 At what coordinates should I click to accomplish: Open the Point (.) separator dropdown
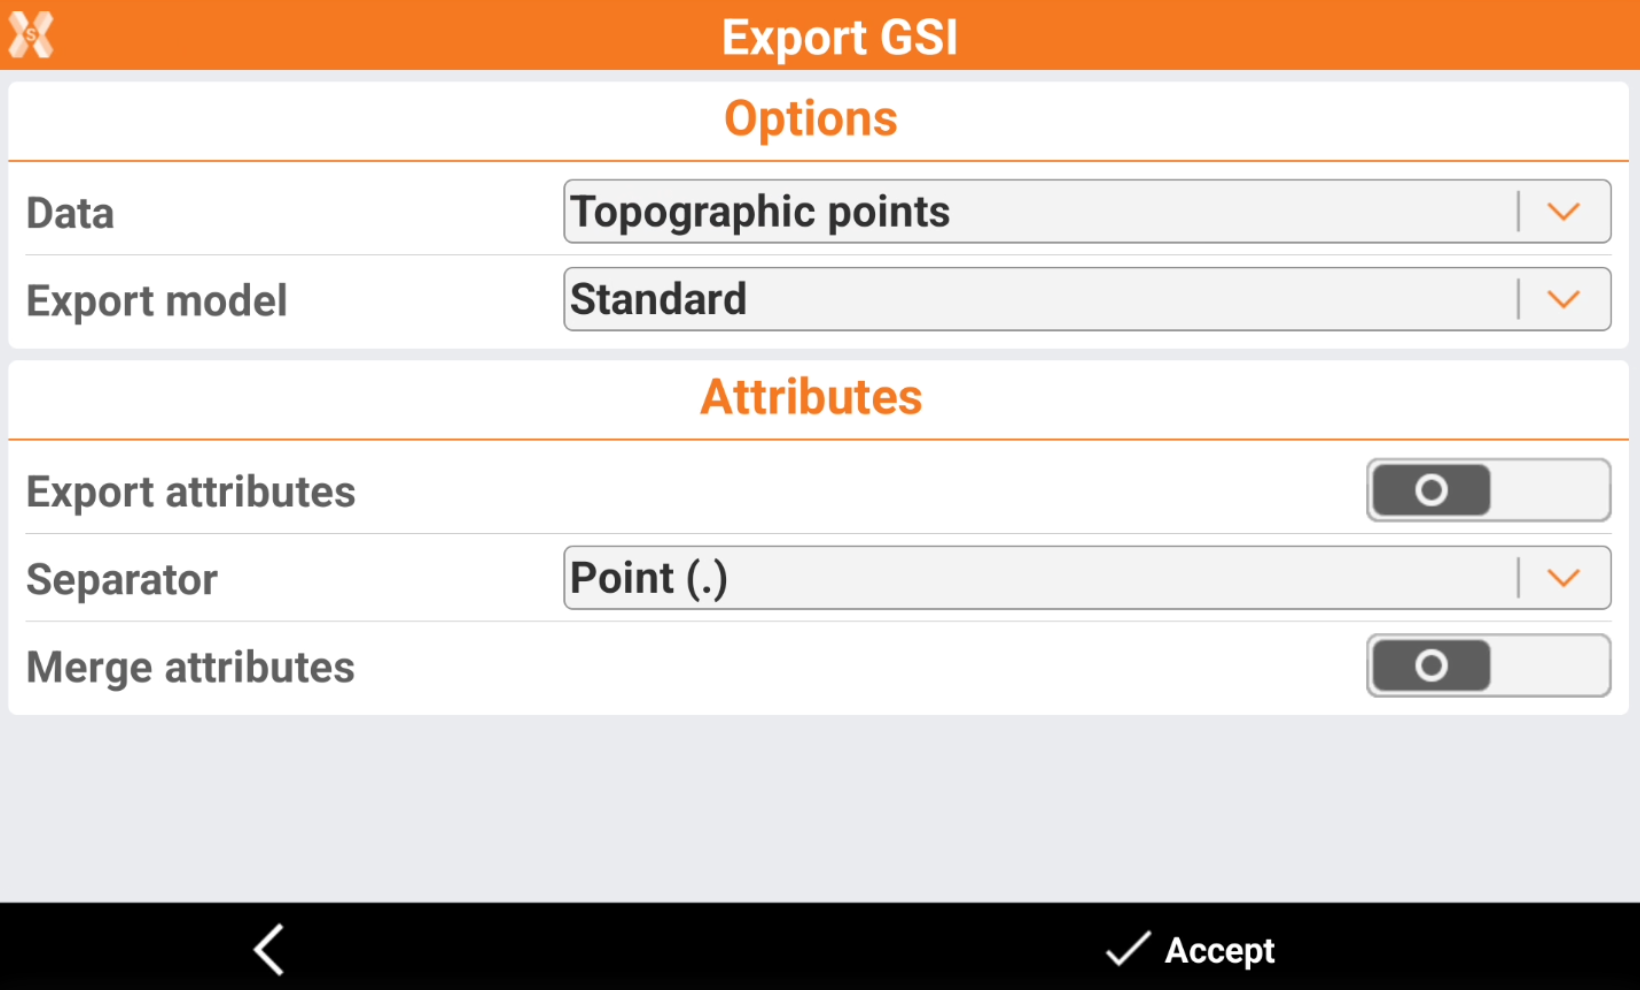pyautogui.click(x=1040, y=578)
